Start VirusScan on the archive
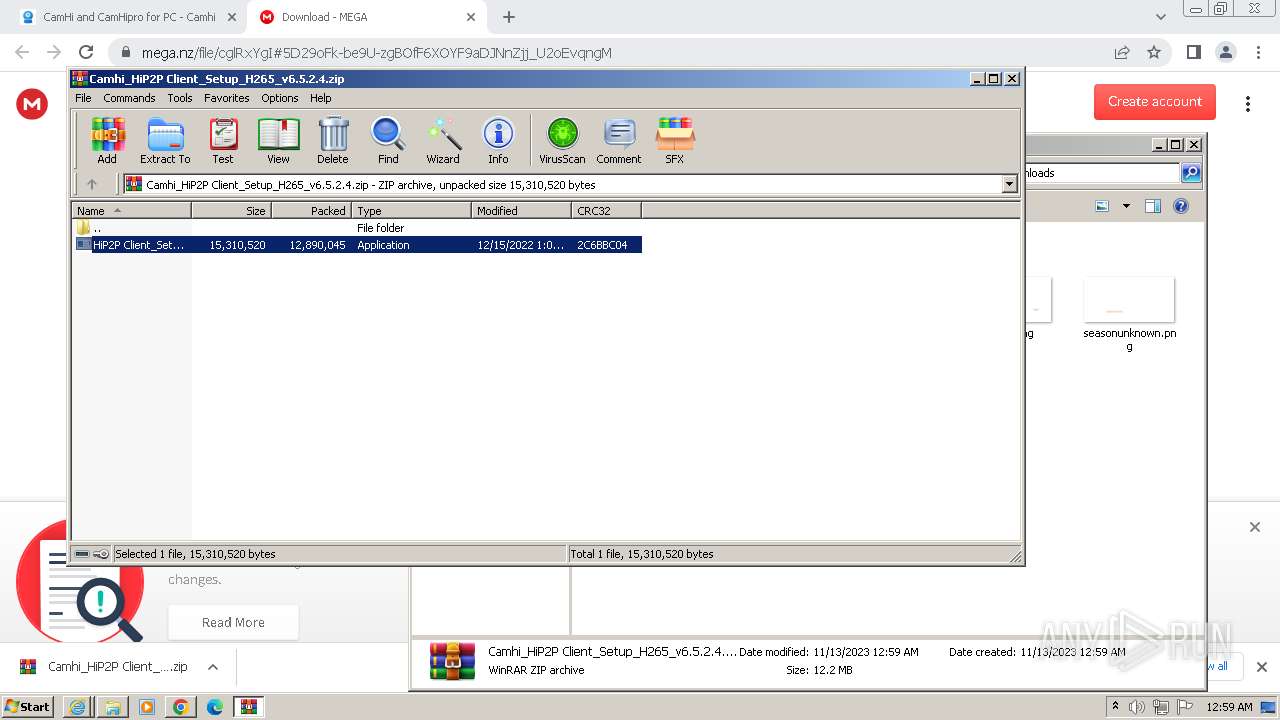Screen dimensions: 1280x720 pos(562,140)
